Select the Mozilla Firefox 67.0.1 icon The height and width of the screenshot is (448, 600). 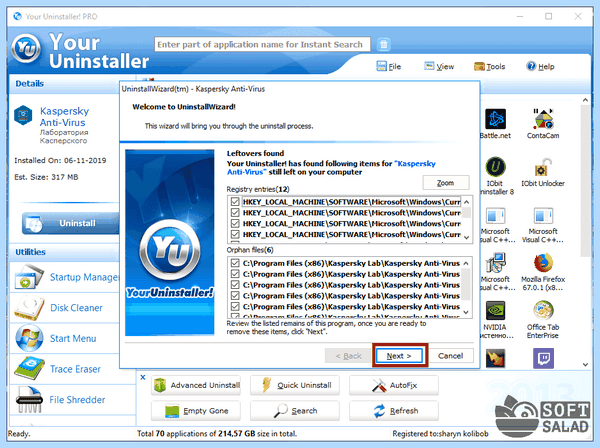[543, 262]
